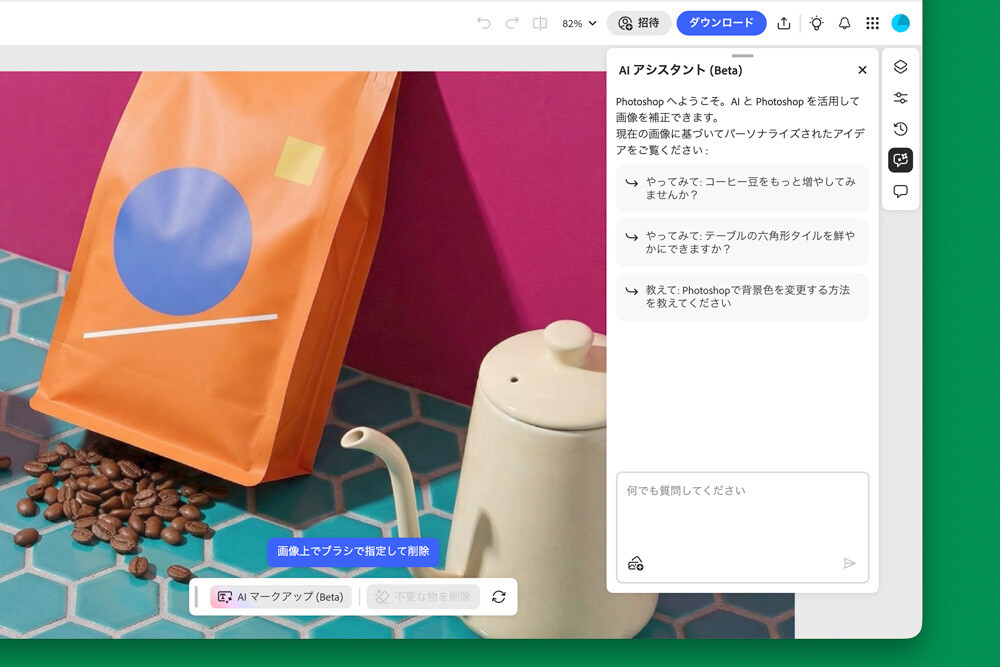Open the Adjustments panel
The image size is (1000, 667).
point(901,97)
